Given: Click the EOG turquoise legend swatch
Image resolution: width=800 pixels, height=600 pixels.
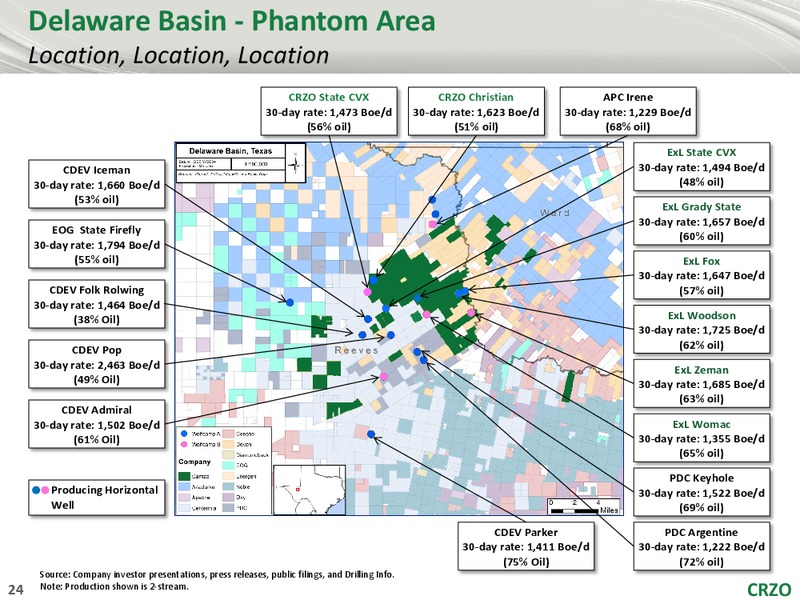Looking at the screenshot, I should click(x=228, y=465).
